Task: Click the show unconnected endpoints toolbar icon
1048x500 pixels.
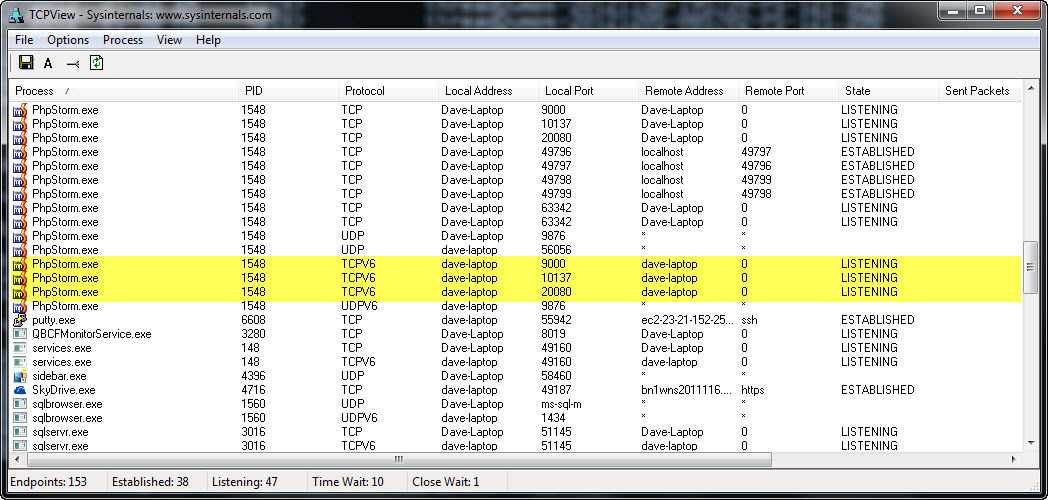Action: point(73,64)
